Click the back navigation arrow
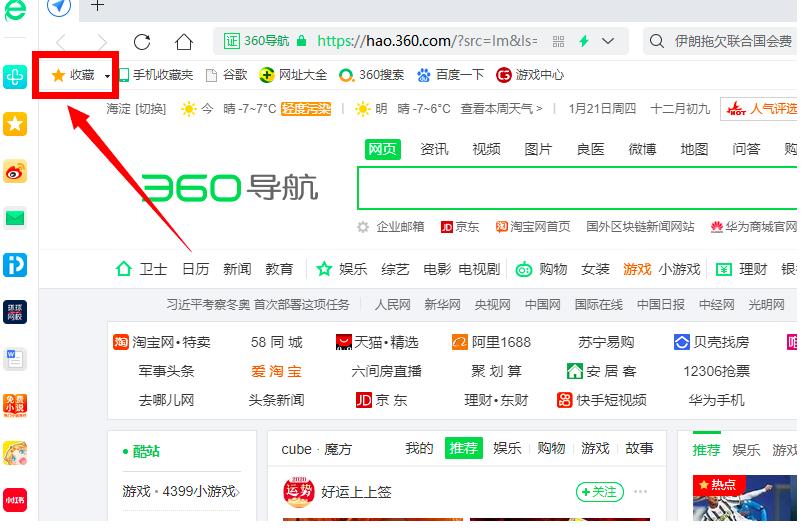Image resolution: width=806 pixels, height=529 pixels. (61, 42)
